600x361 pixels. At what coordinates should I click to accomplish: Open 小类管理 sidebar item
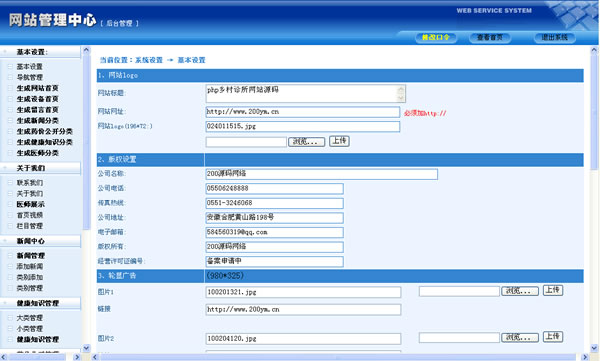29,328
